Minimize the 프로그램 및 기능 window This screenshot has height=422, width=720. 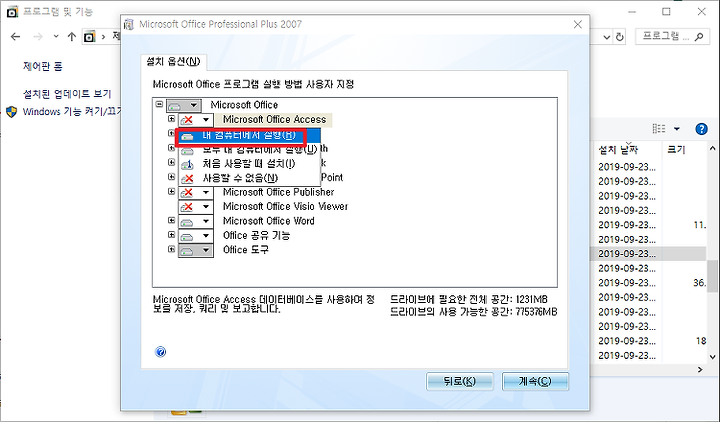click(x=631, y=11)
